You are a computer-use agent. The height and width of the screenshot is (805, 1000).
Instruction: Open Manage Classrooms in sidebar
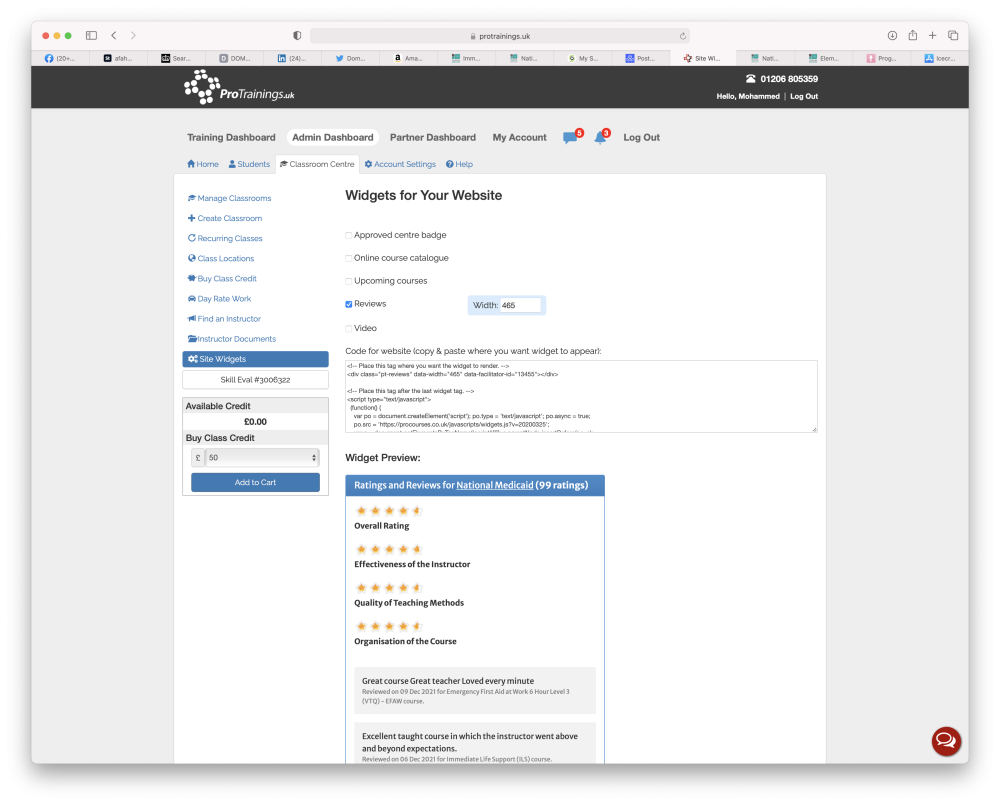tap(230, 198)
